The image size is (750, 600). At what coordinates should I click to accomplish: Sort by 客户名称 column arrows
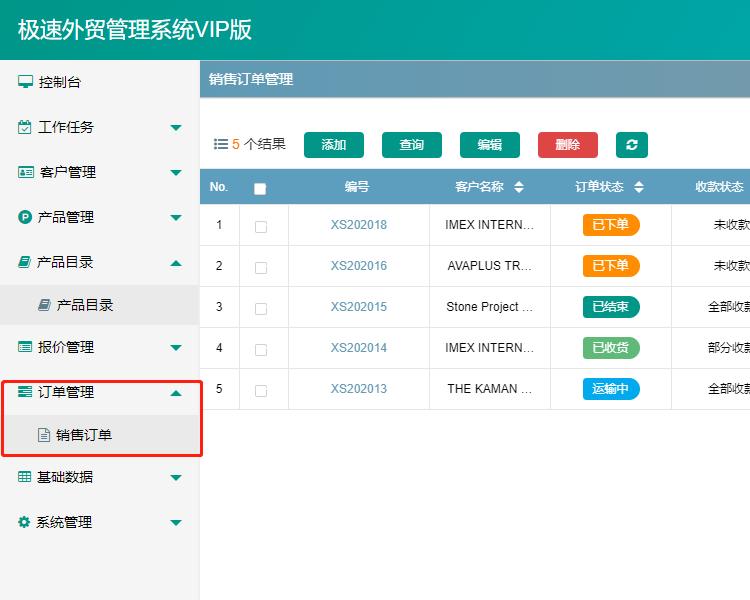[x=518, y=187]
